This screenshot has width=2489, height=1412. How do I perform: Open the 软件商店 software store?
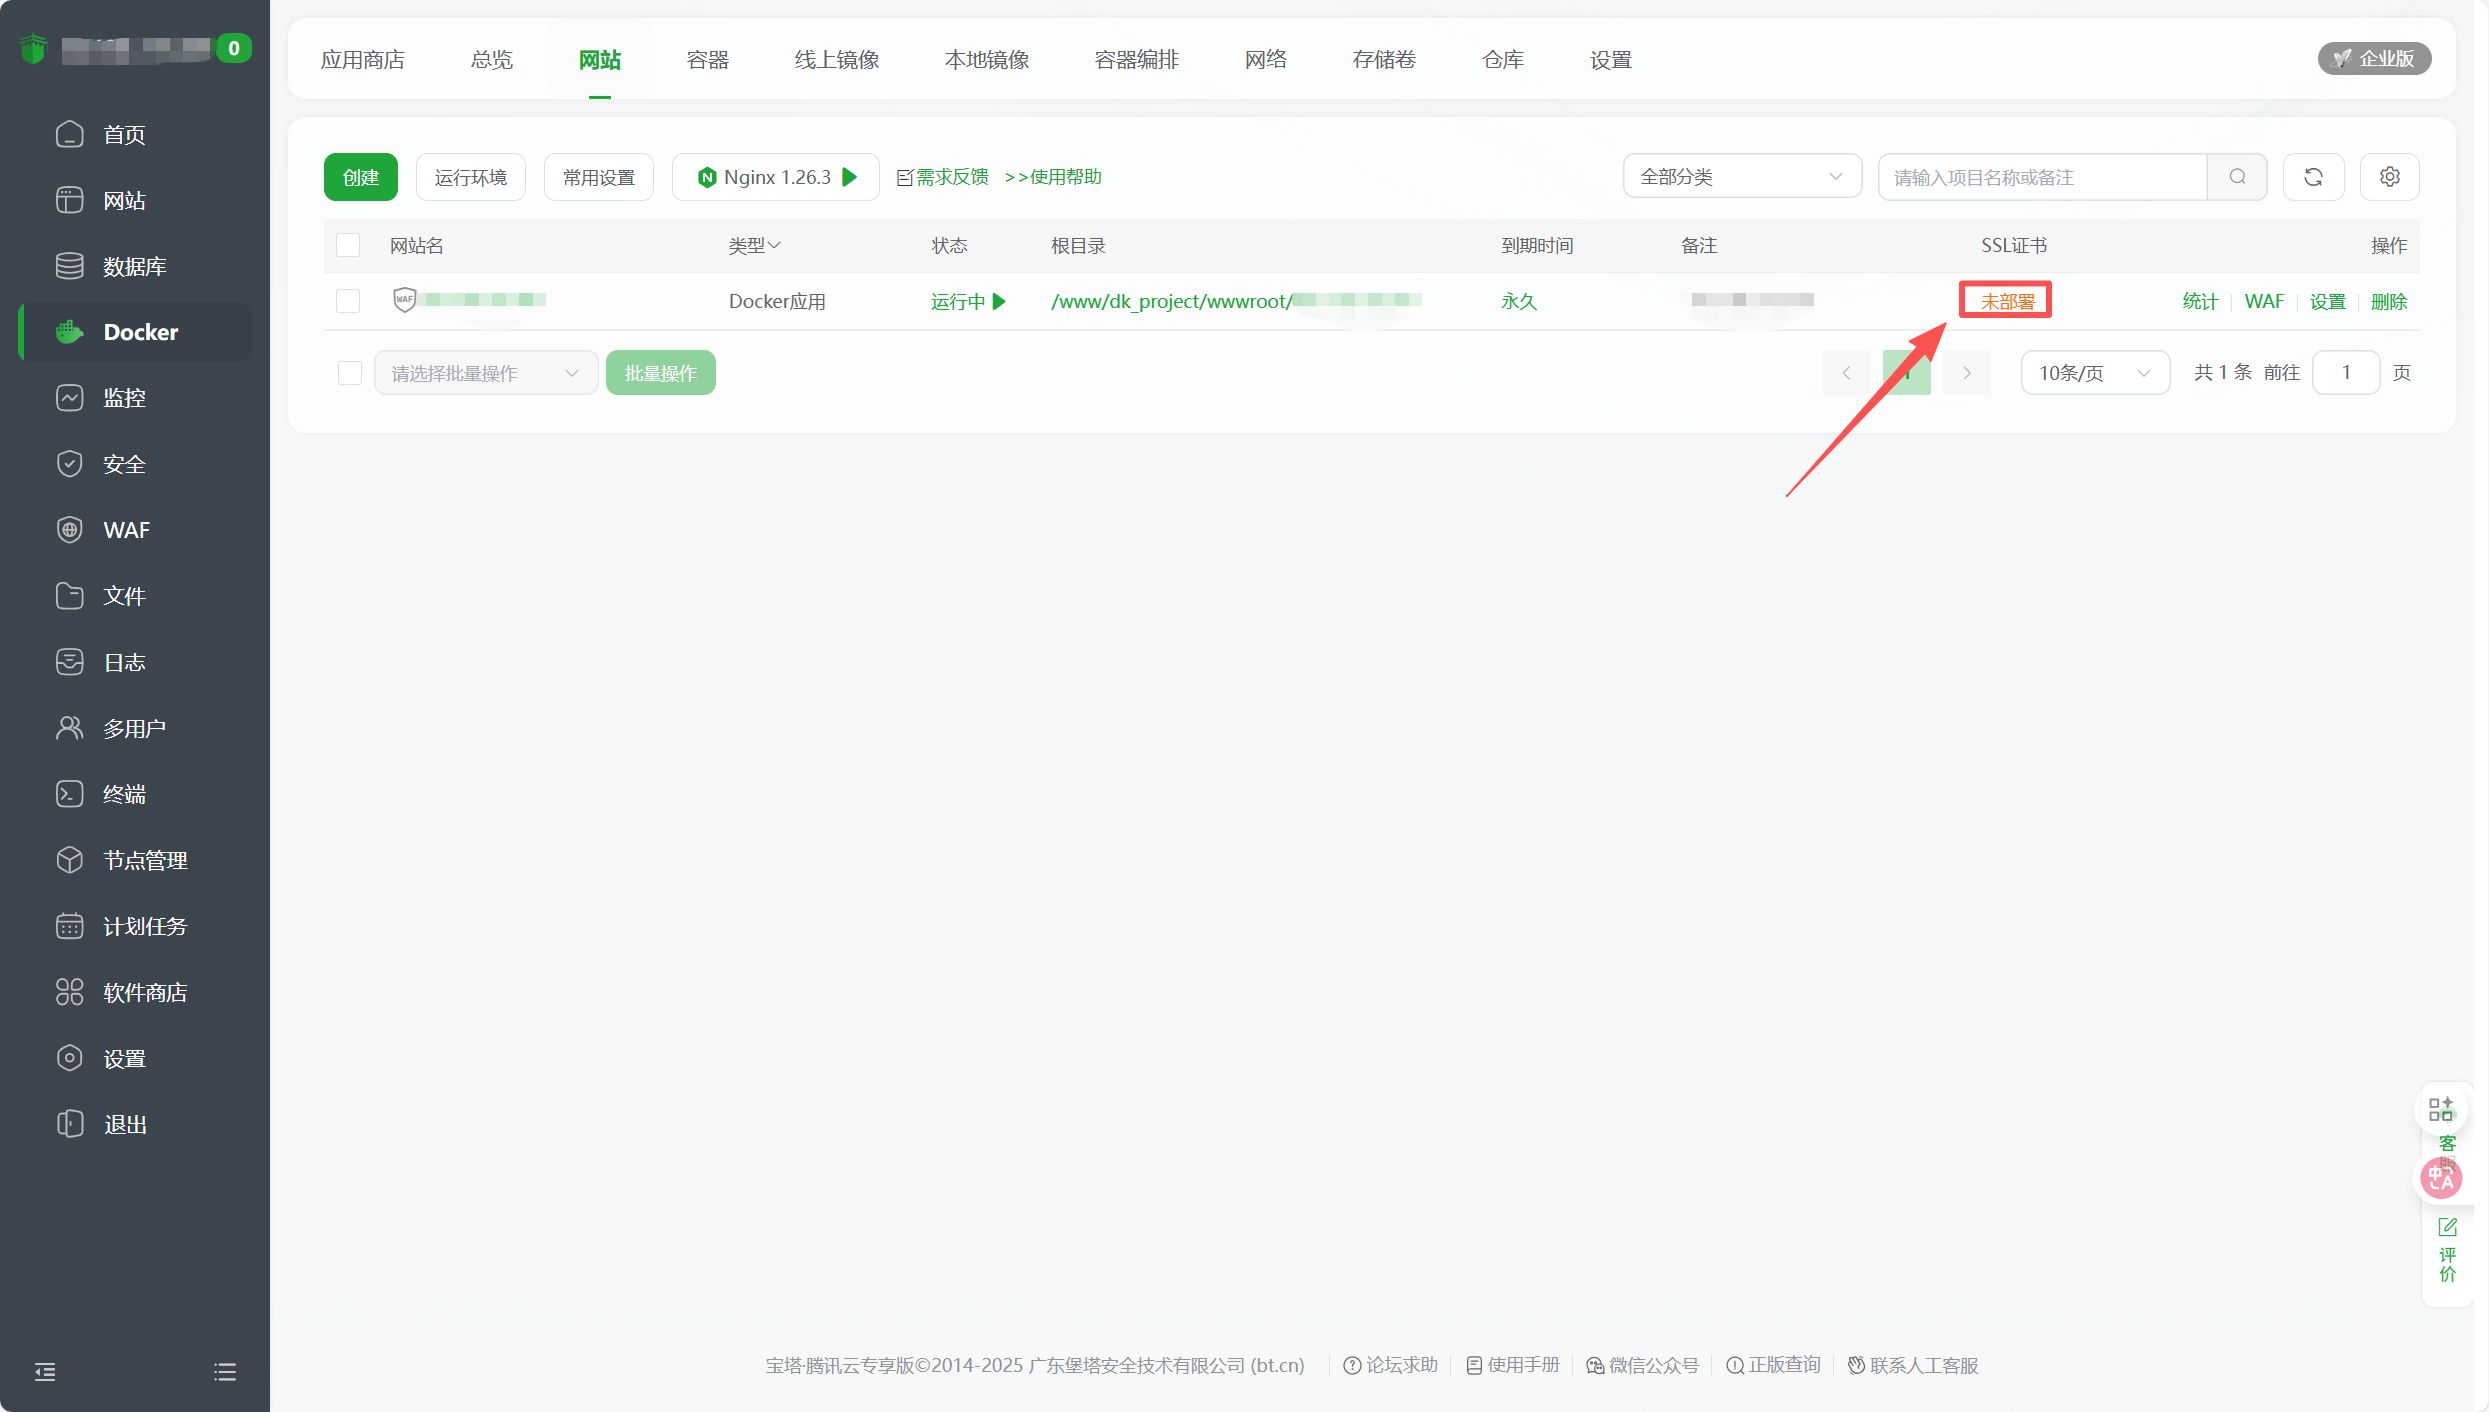(x=143, y=991)
